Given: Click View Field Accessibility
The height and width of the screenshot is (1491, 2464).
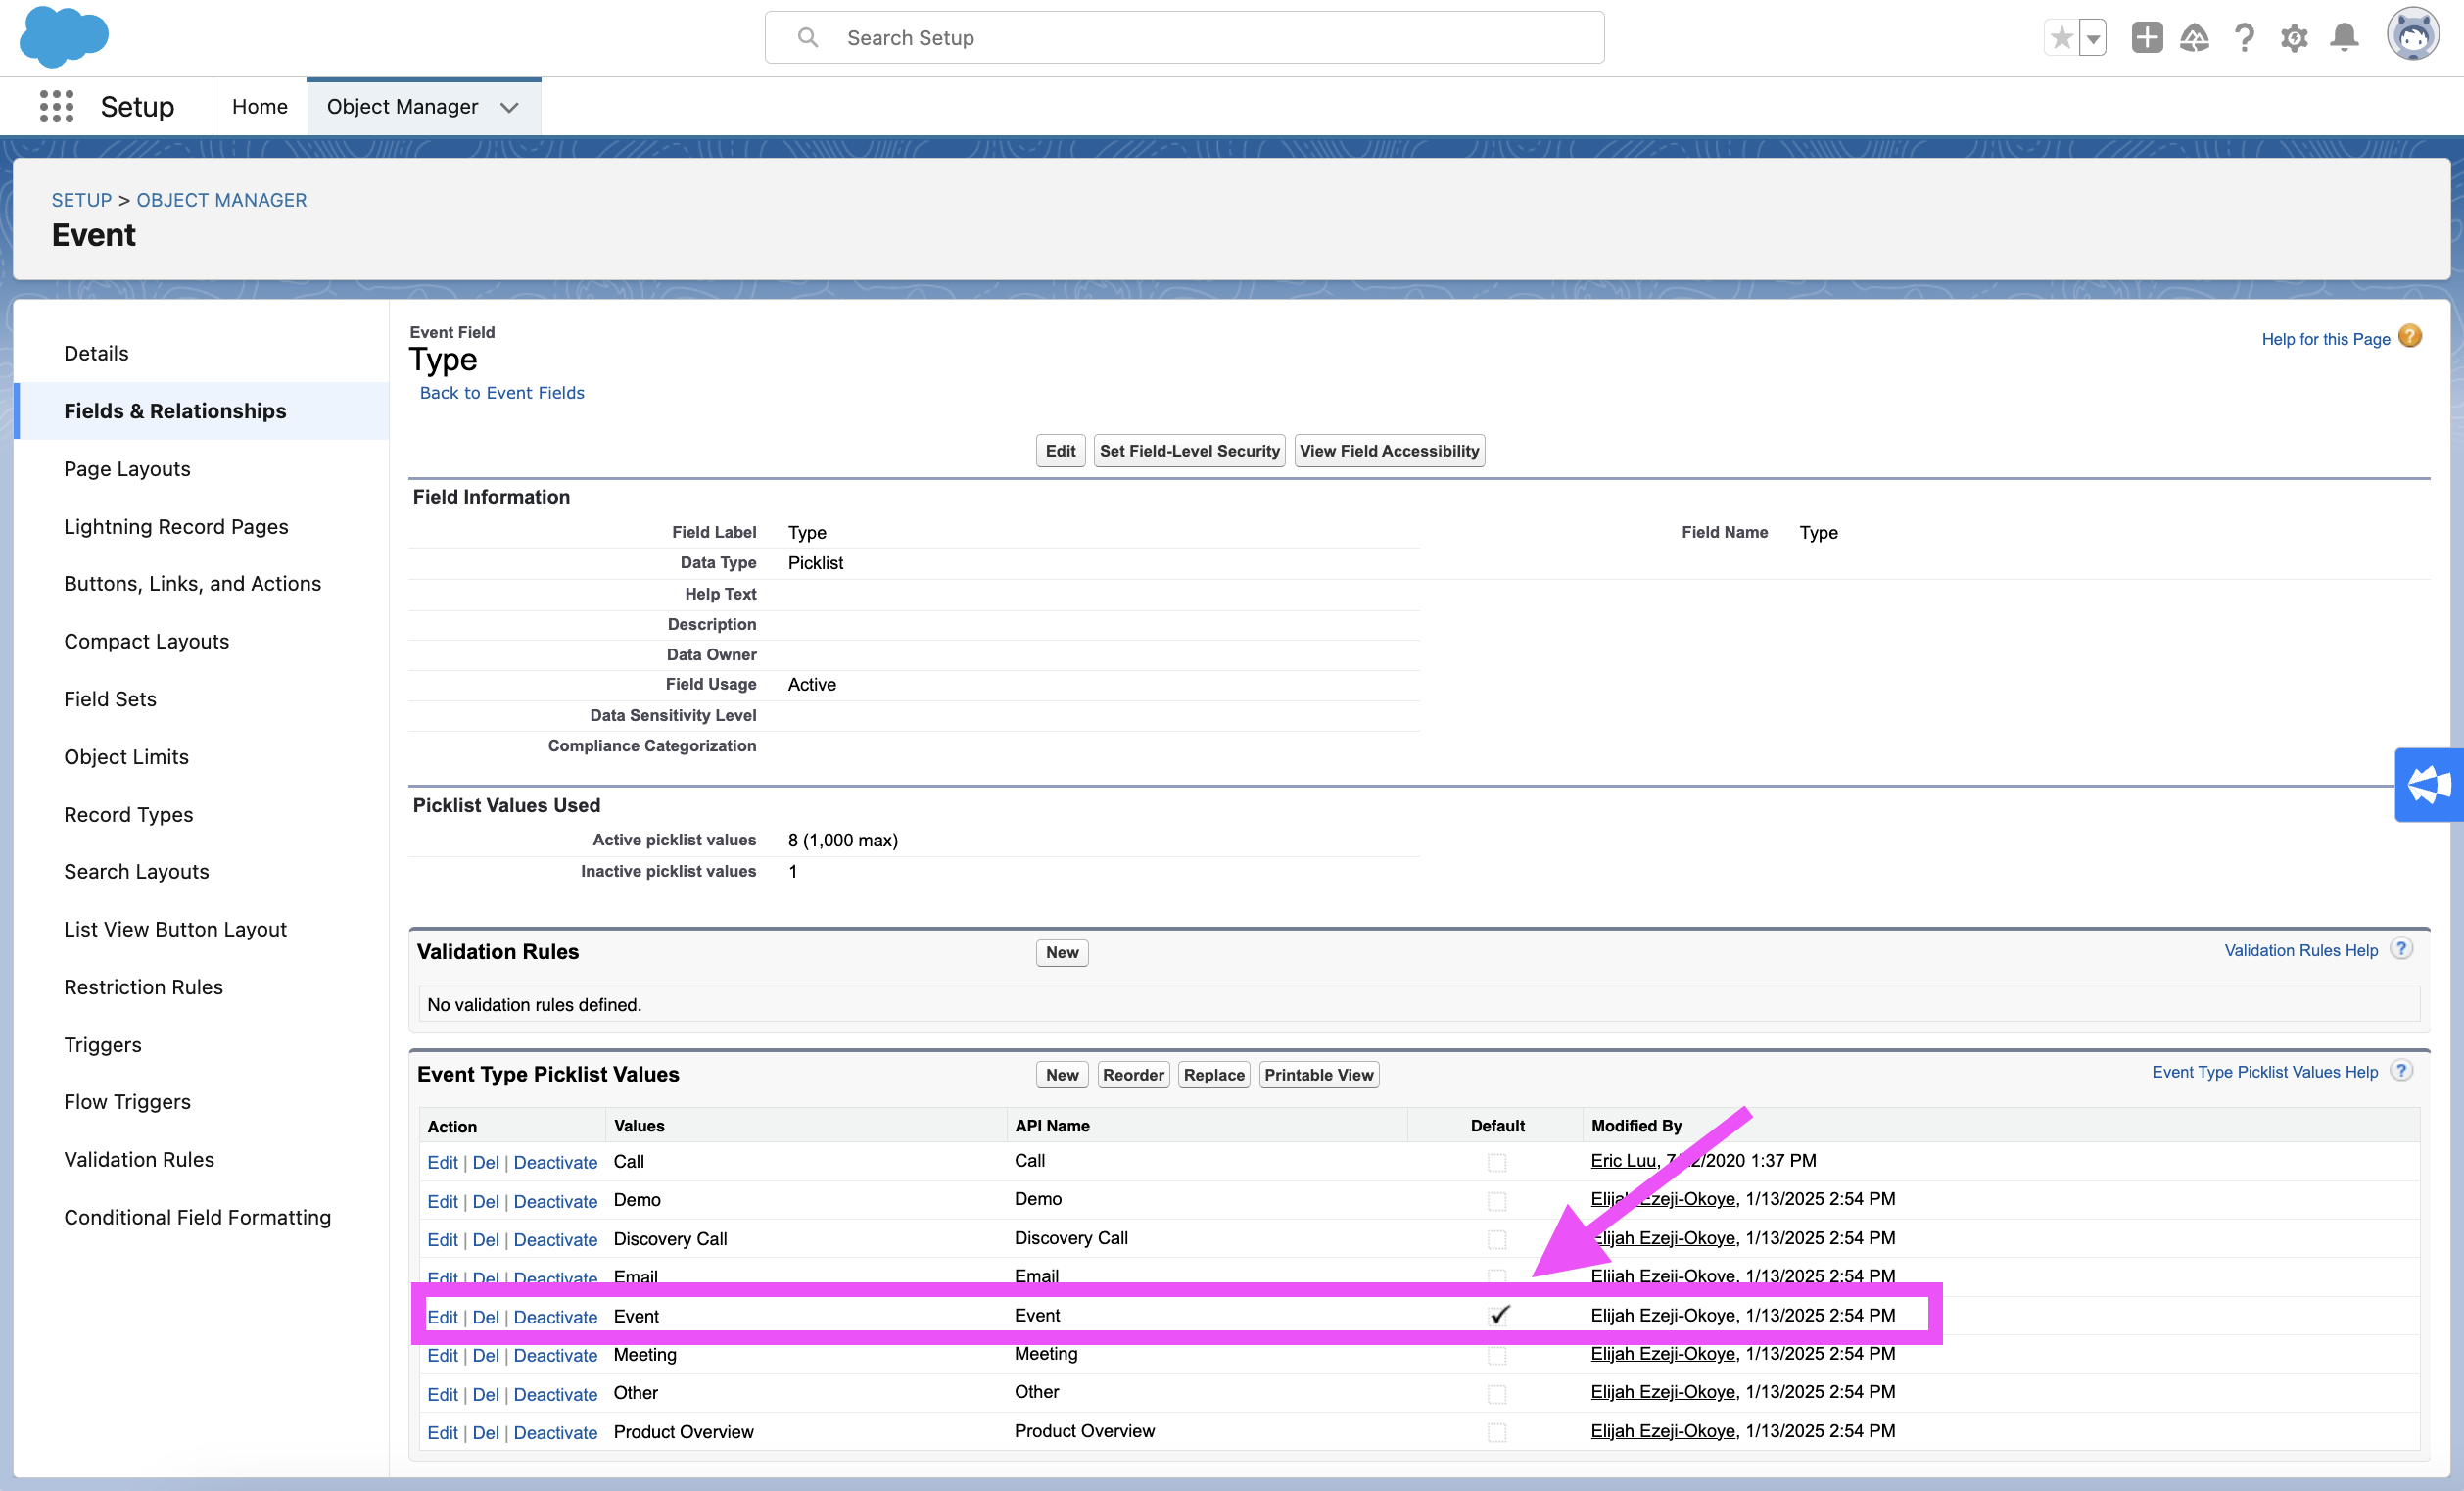Looking at the screenshot, I should [x=1389, y=450].
